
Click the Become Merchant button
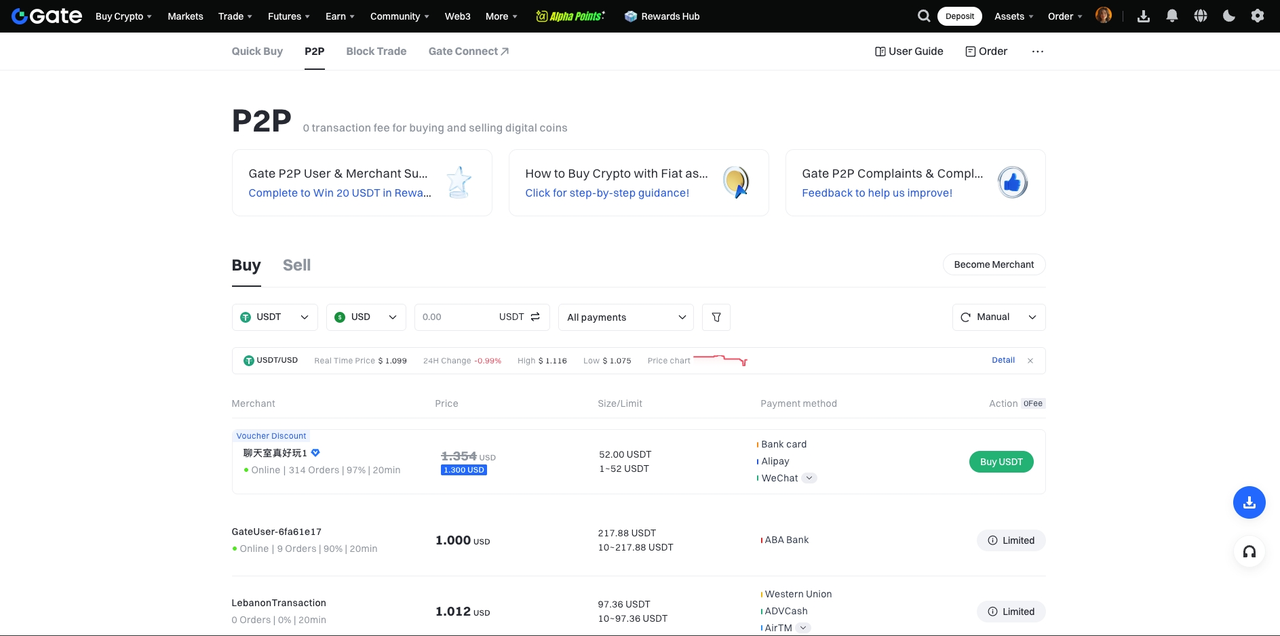click(993, 265)
